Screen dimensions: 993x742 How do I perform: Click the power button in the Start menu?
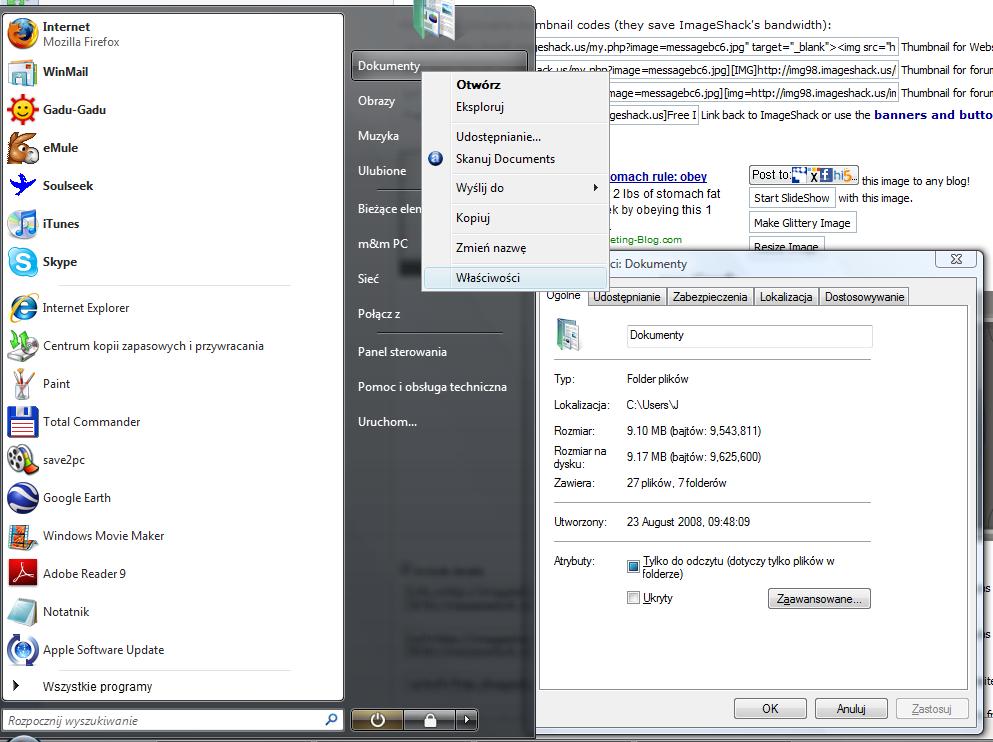pos(377,719)
